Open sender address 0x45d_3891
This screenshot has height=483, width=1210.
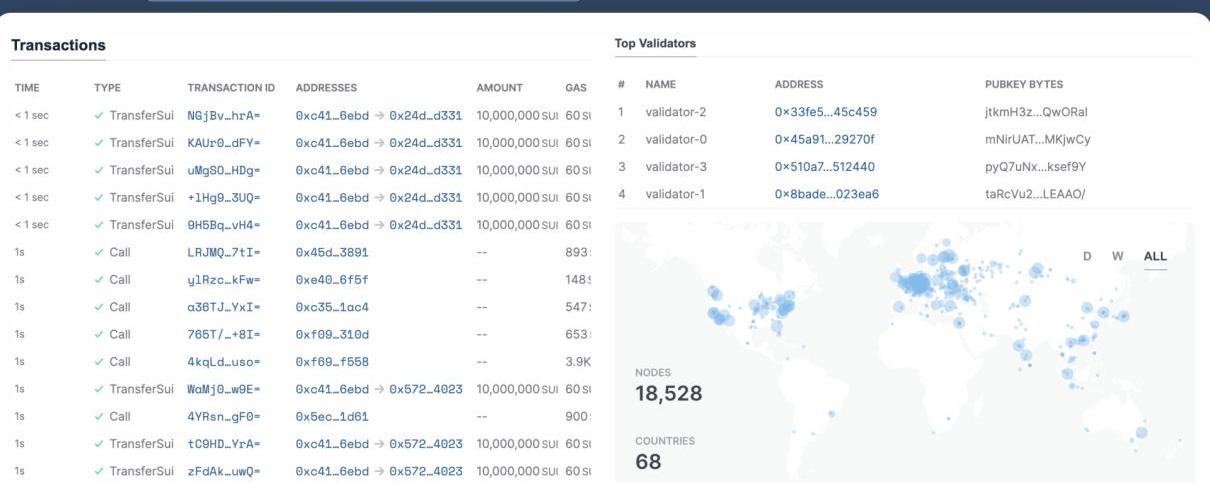(332, 252)
